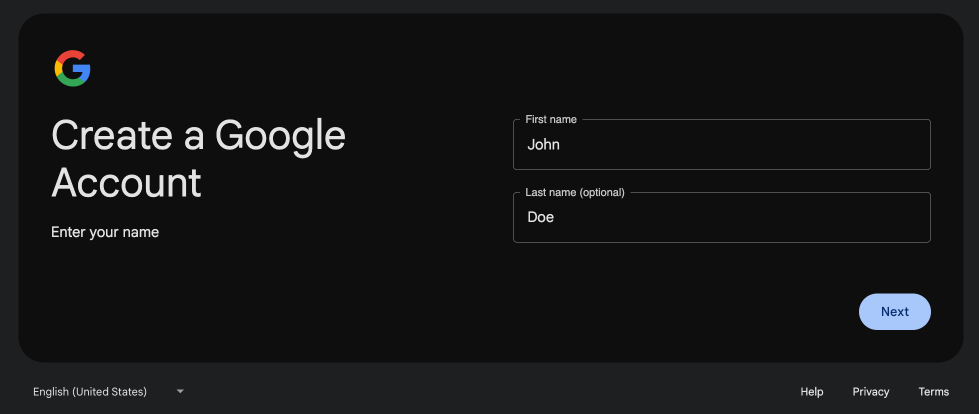
Task: Click the language dropdown arrow
Action: [180, 391]
